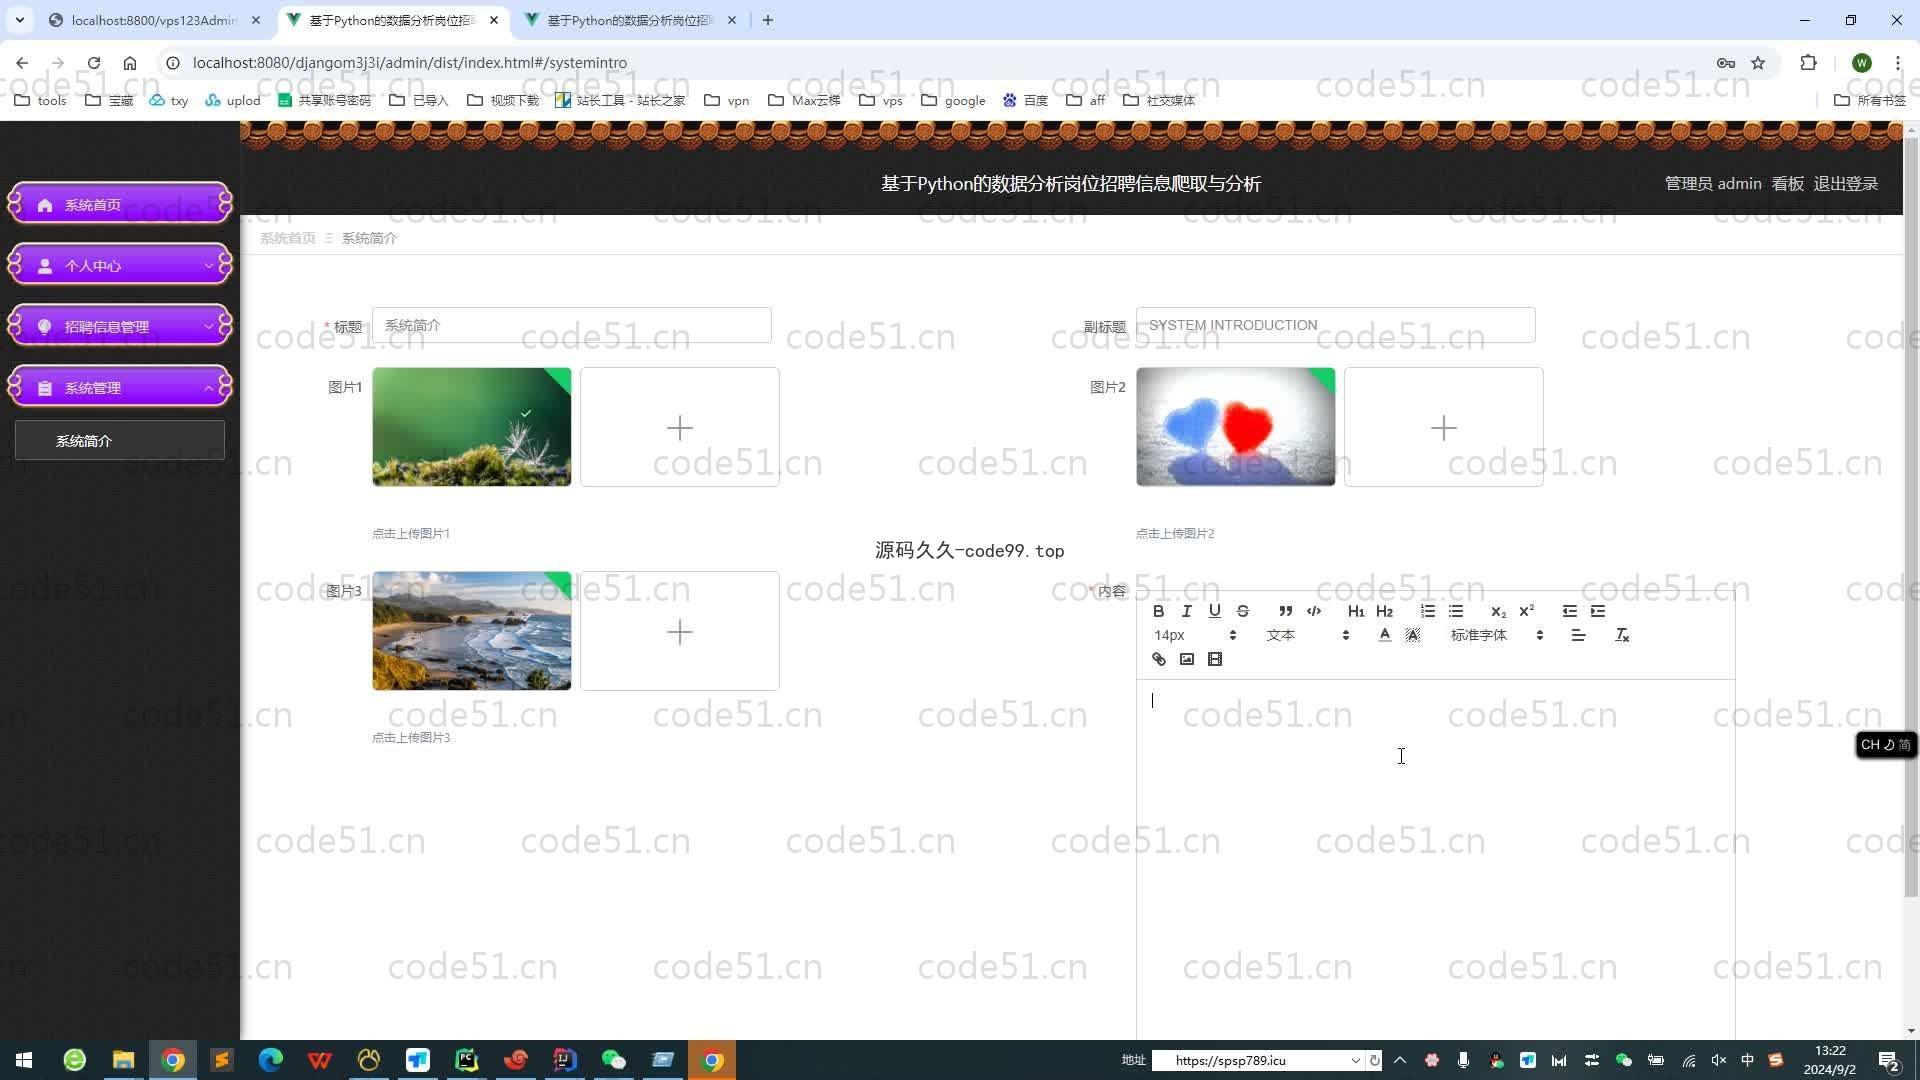Expand 招聘信息管理 sidebar menu

coord(120,326)
